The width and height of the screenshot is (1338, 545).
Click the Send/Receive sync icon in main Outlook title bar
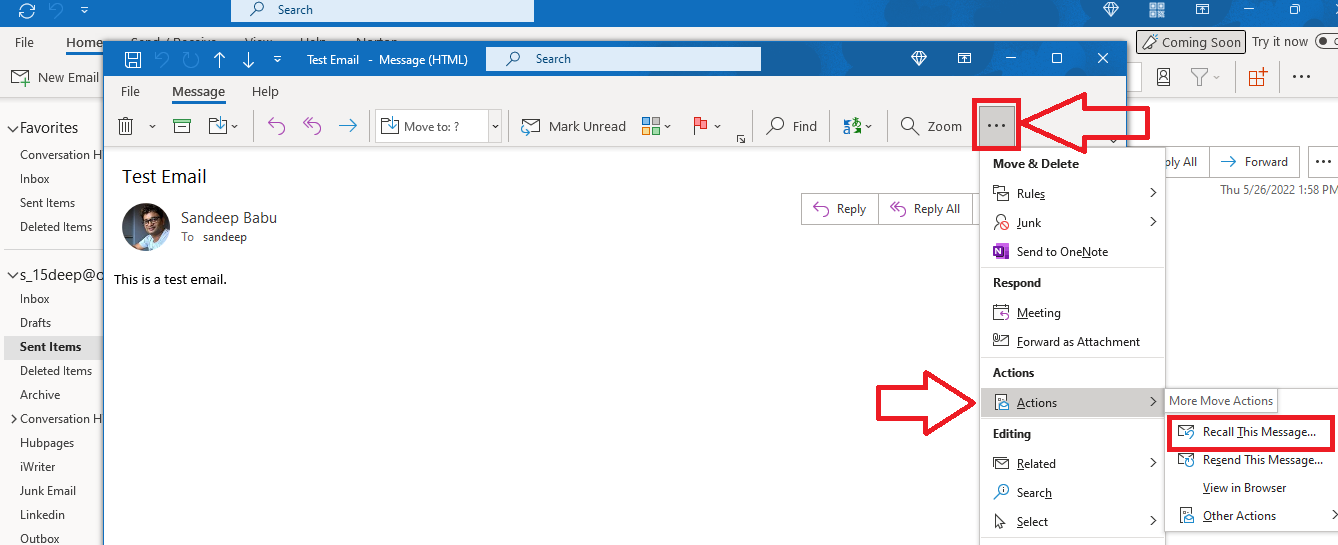click(27, 11)
